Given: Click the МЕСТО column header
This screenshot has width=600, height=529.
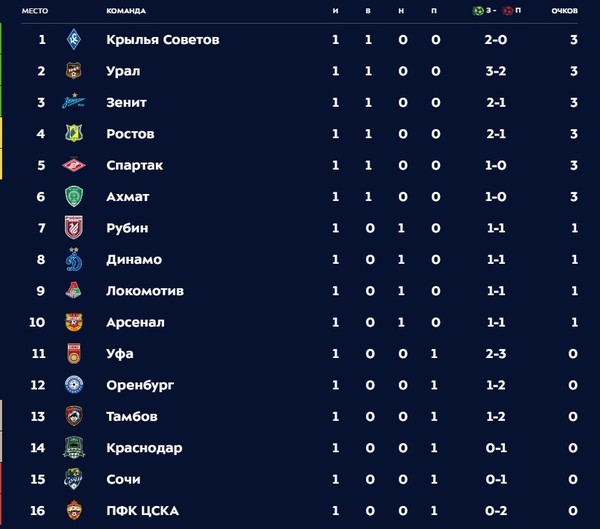Looking at the screenshot, I should click(35, 11).
